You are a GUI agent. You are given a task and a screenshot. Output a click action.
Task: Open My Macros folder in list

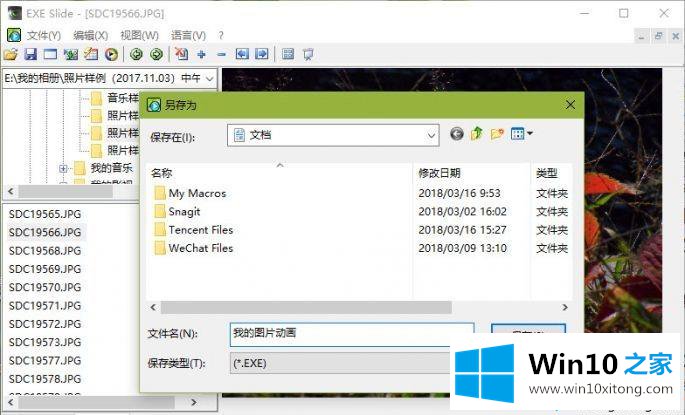pyautogui.click(x=197, y=193)
